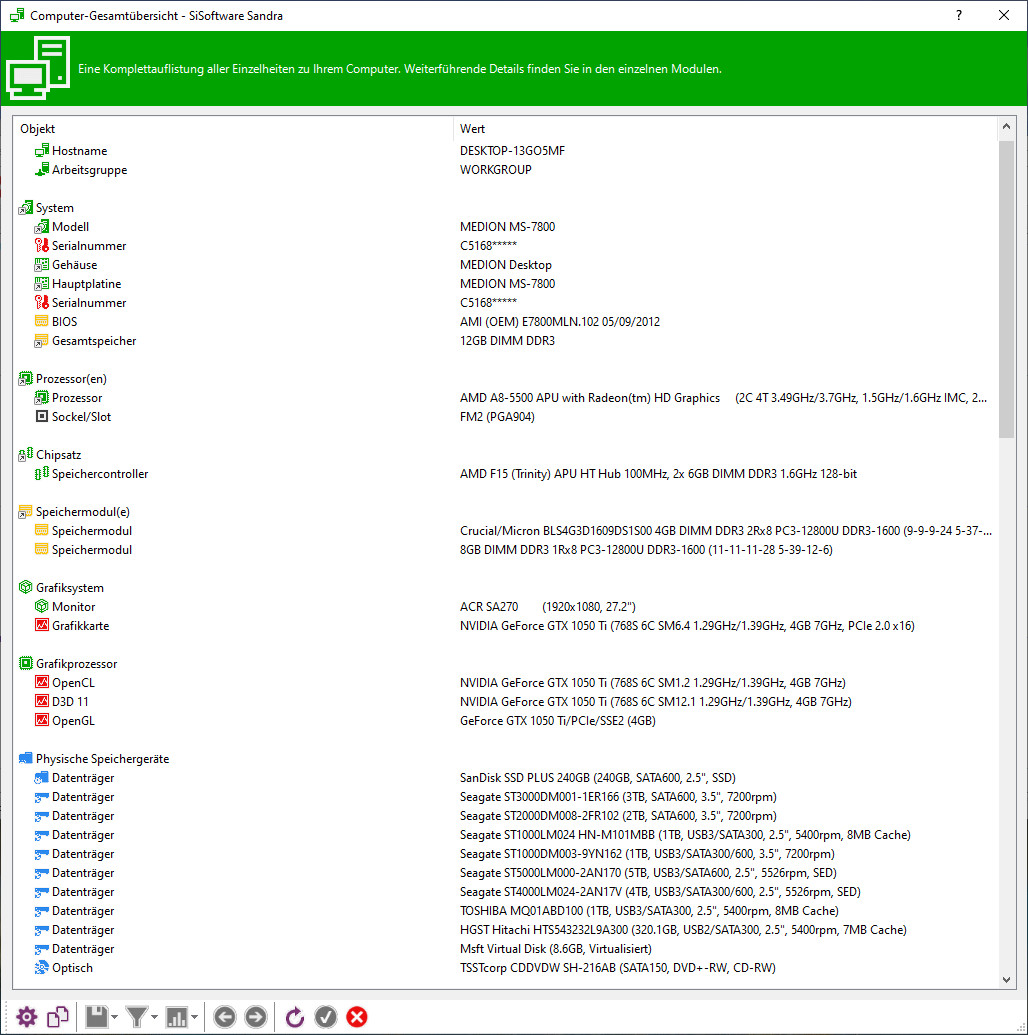The image size is (1028, 1035).
Task: Click the Speichercontroller row icon
Action: click(42, 473)
